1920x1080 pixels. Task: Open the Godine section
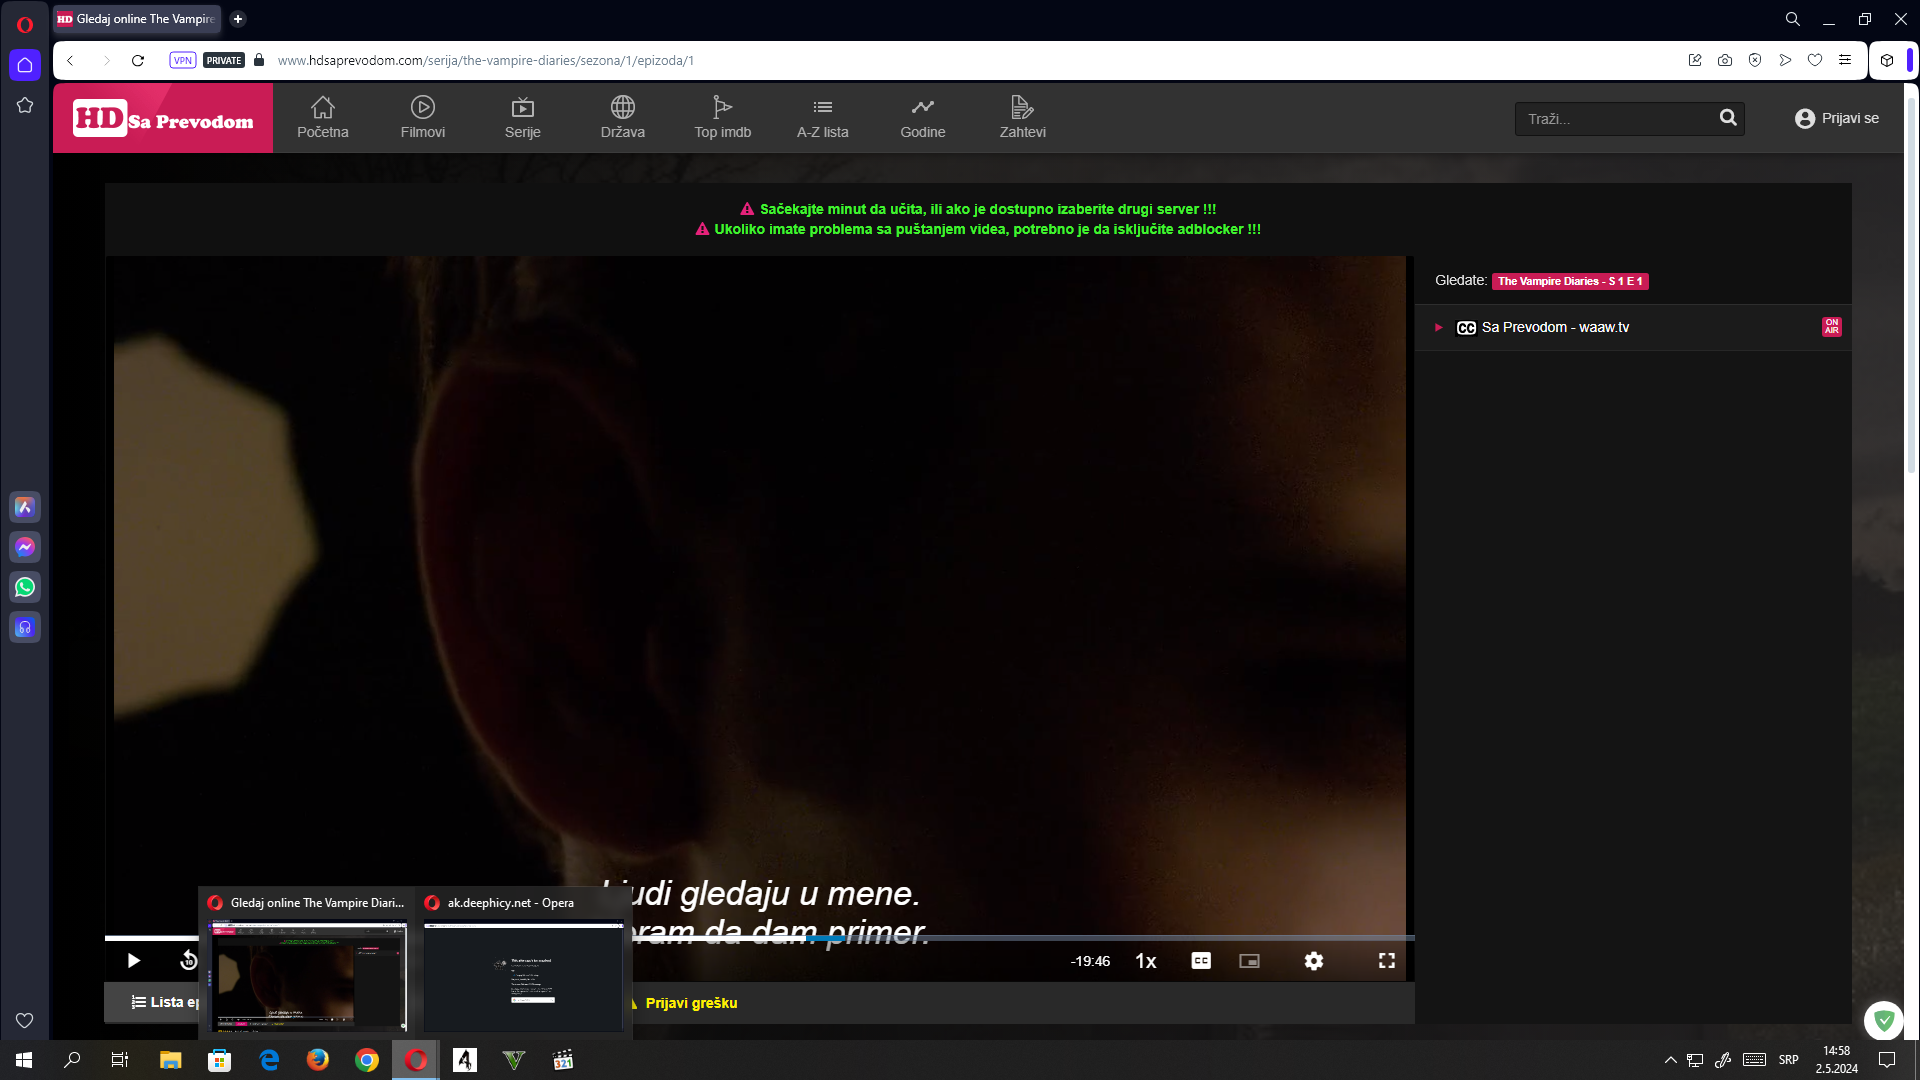[x=922, y=117]
